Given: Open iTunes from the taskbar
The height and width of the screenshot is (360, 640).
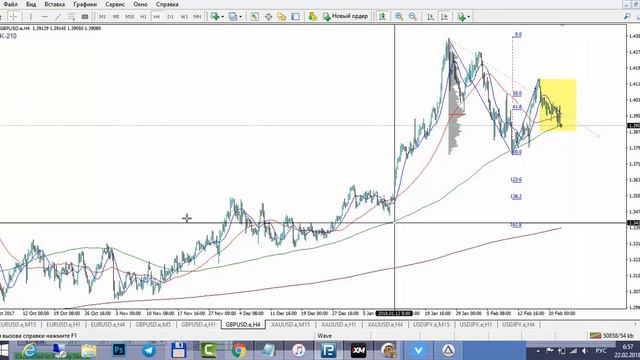Looking at the screenshot, I should [298, 350].
